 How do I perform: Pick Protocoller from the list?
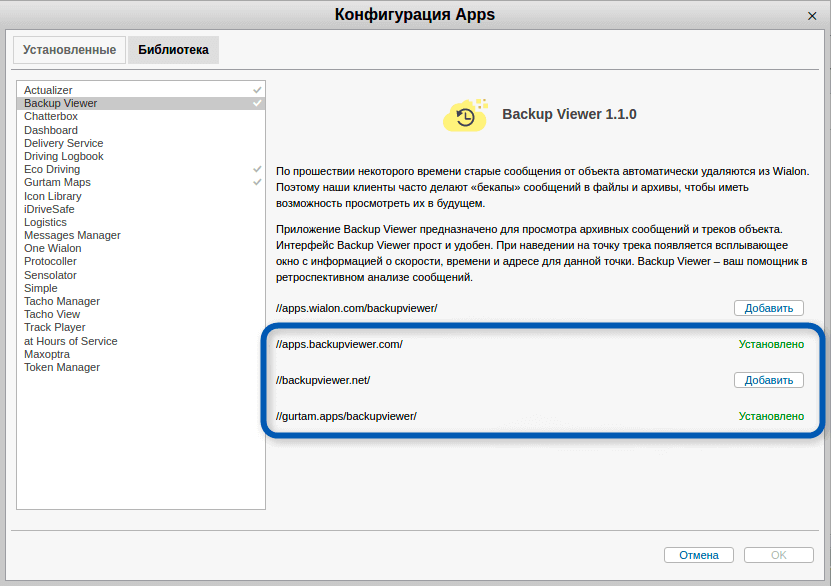[141, 262]
